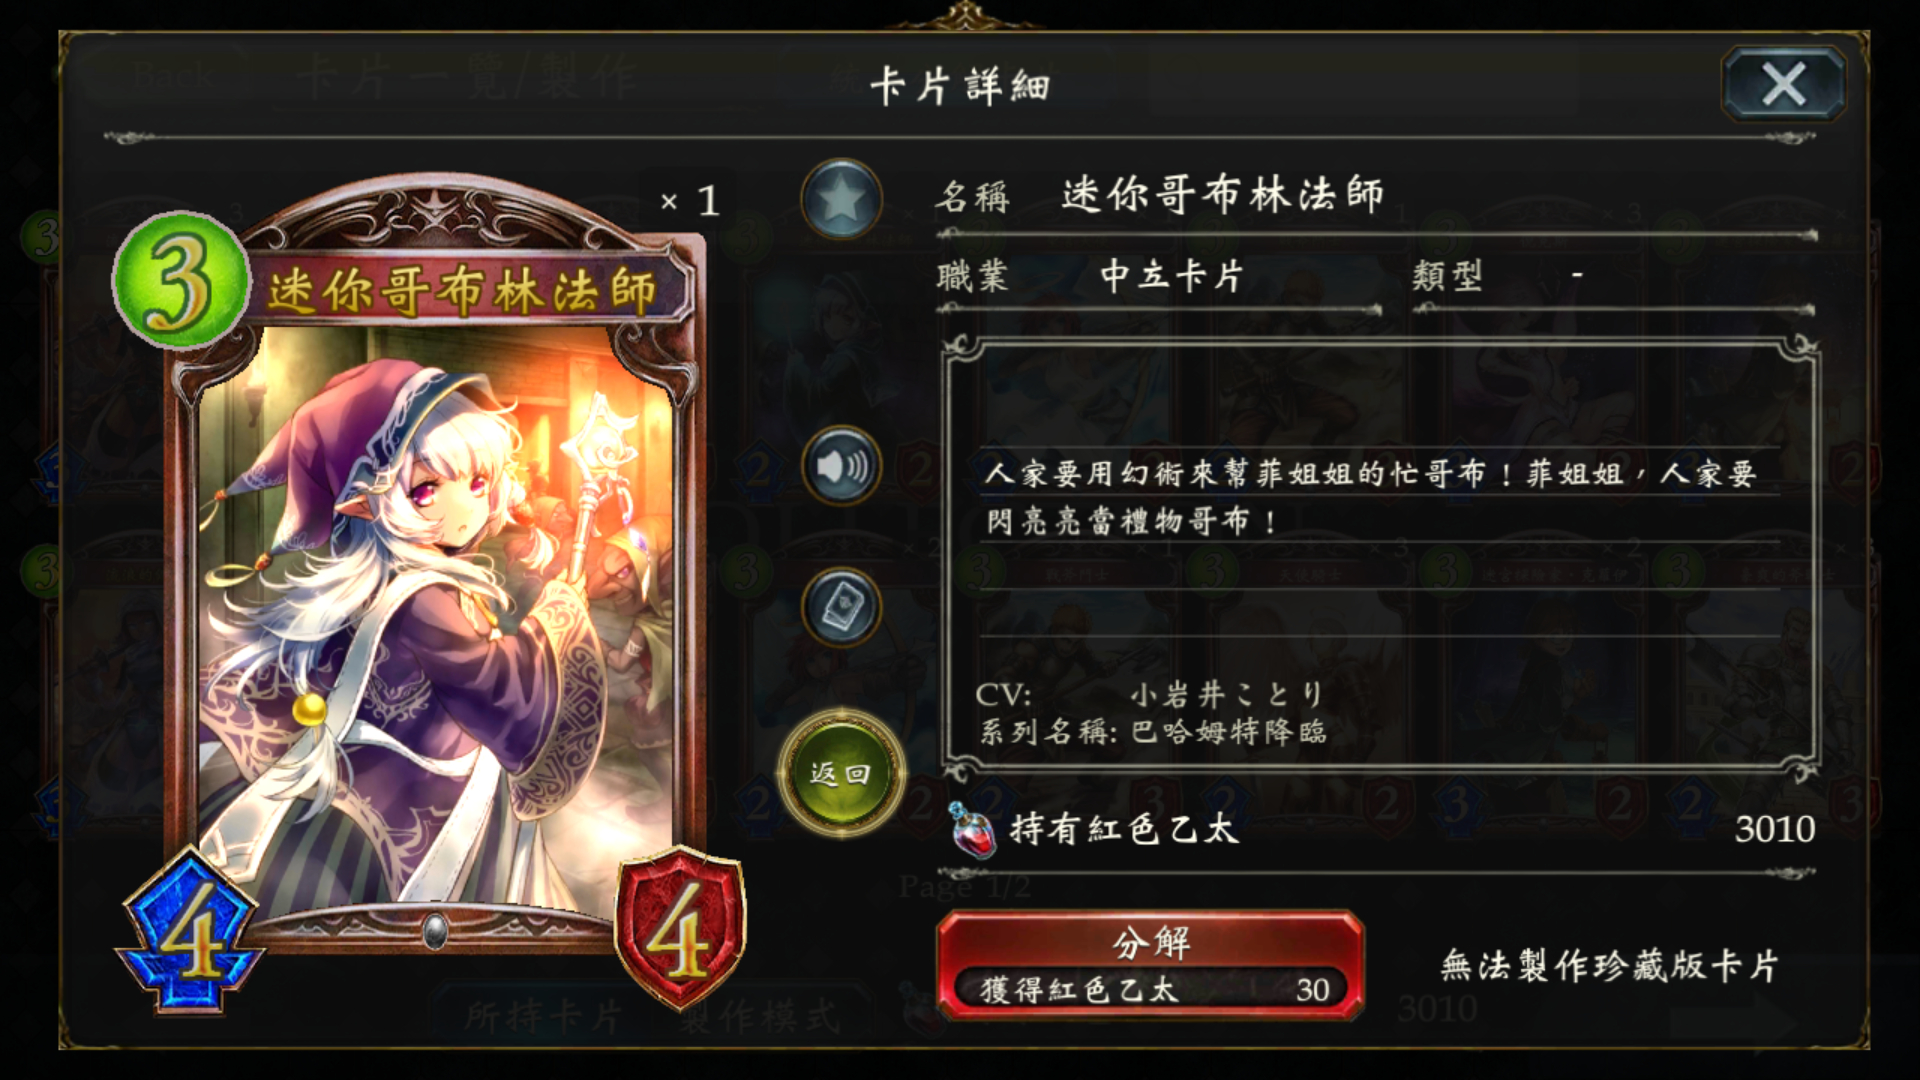Tap the 中立卡片 class label
The height and width of the screenshot is (1080, 1920).
pyautogui.click(x=1172, y=276)
